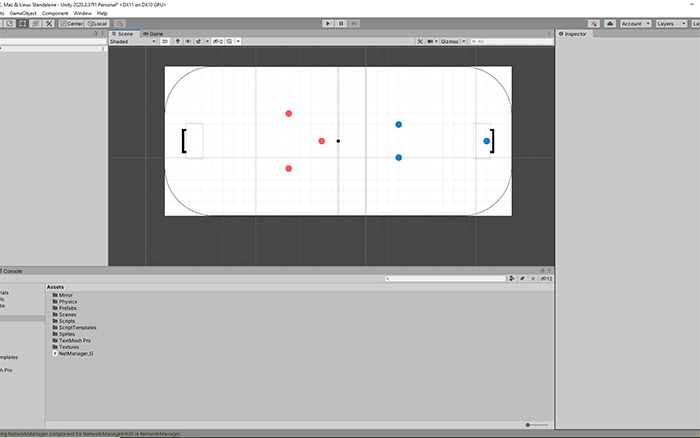
Task: Select the Inspector tab
Action: 573,34
